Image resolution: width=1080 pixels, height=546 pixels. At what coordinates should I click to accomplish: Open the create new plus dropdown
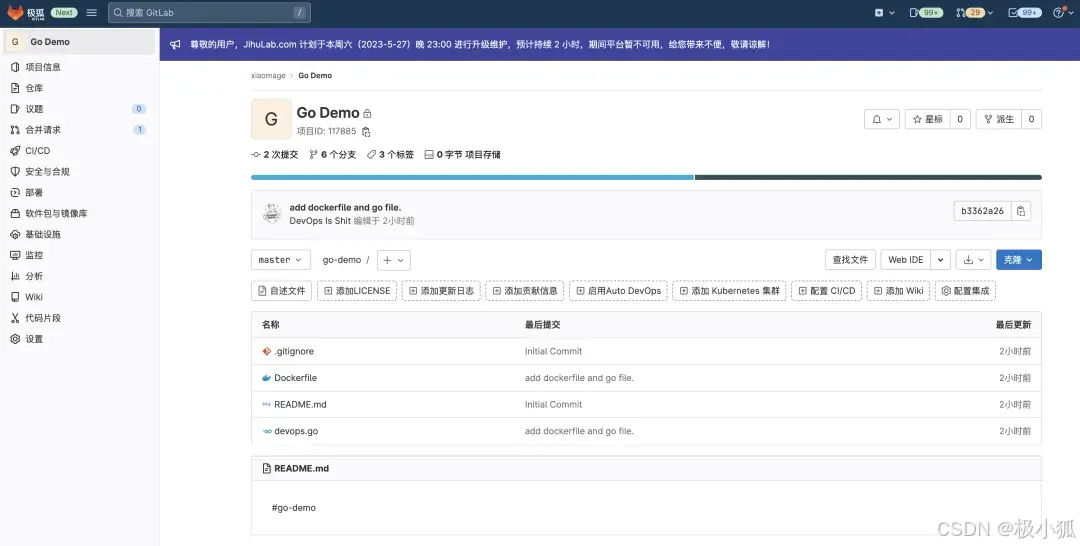(884, 12)
